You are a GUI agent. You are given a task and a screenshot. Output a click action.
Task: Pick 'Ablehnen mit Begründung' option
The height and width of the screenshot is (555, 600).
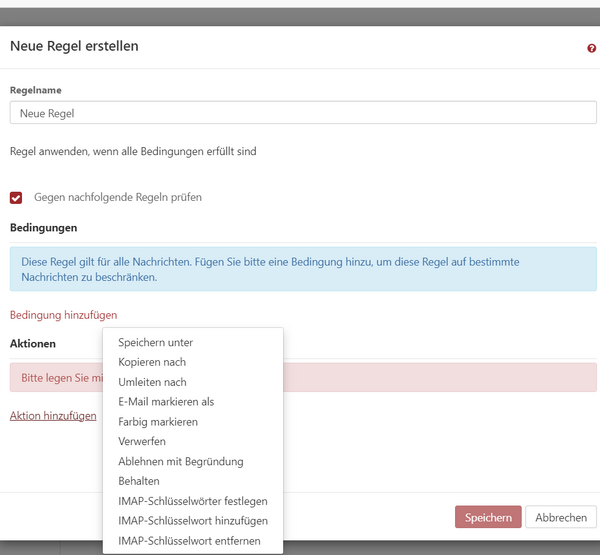(x=181, y=461)
